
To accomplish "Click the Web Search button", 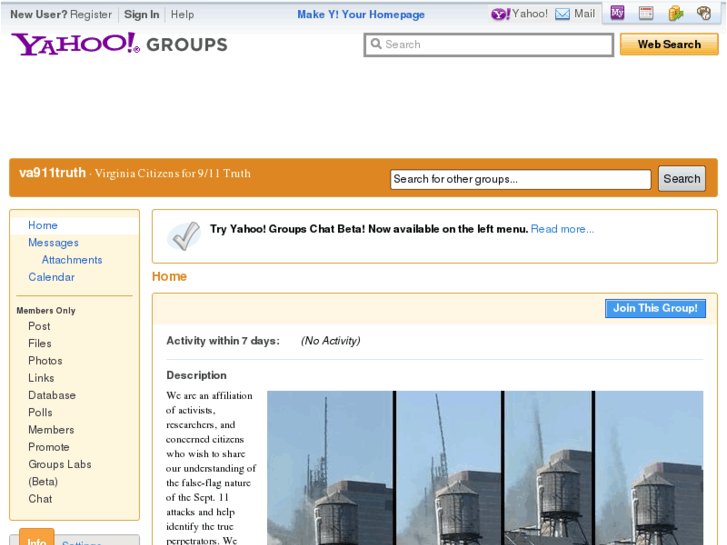I will pos(669,45).
